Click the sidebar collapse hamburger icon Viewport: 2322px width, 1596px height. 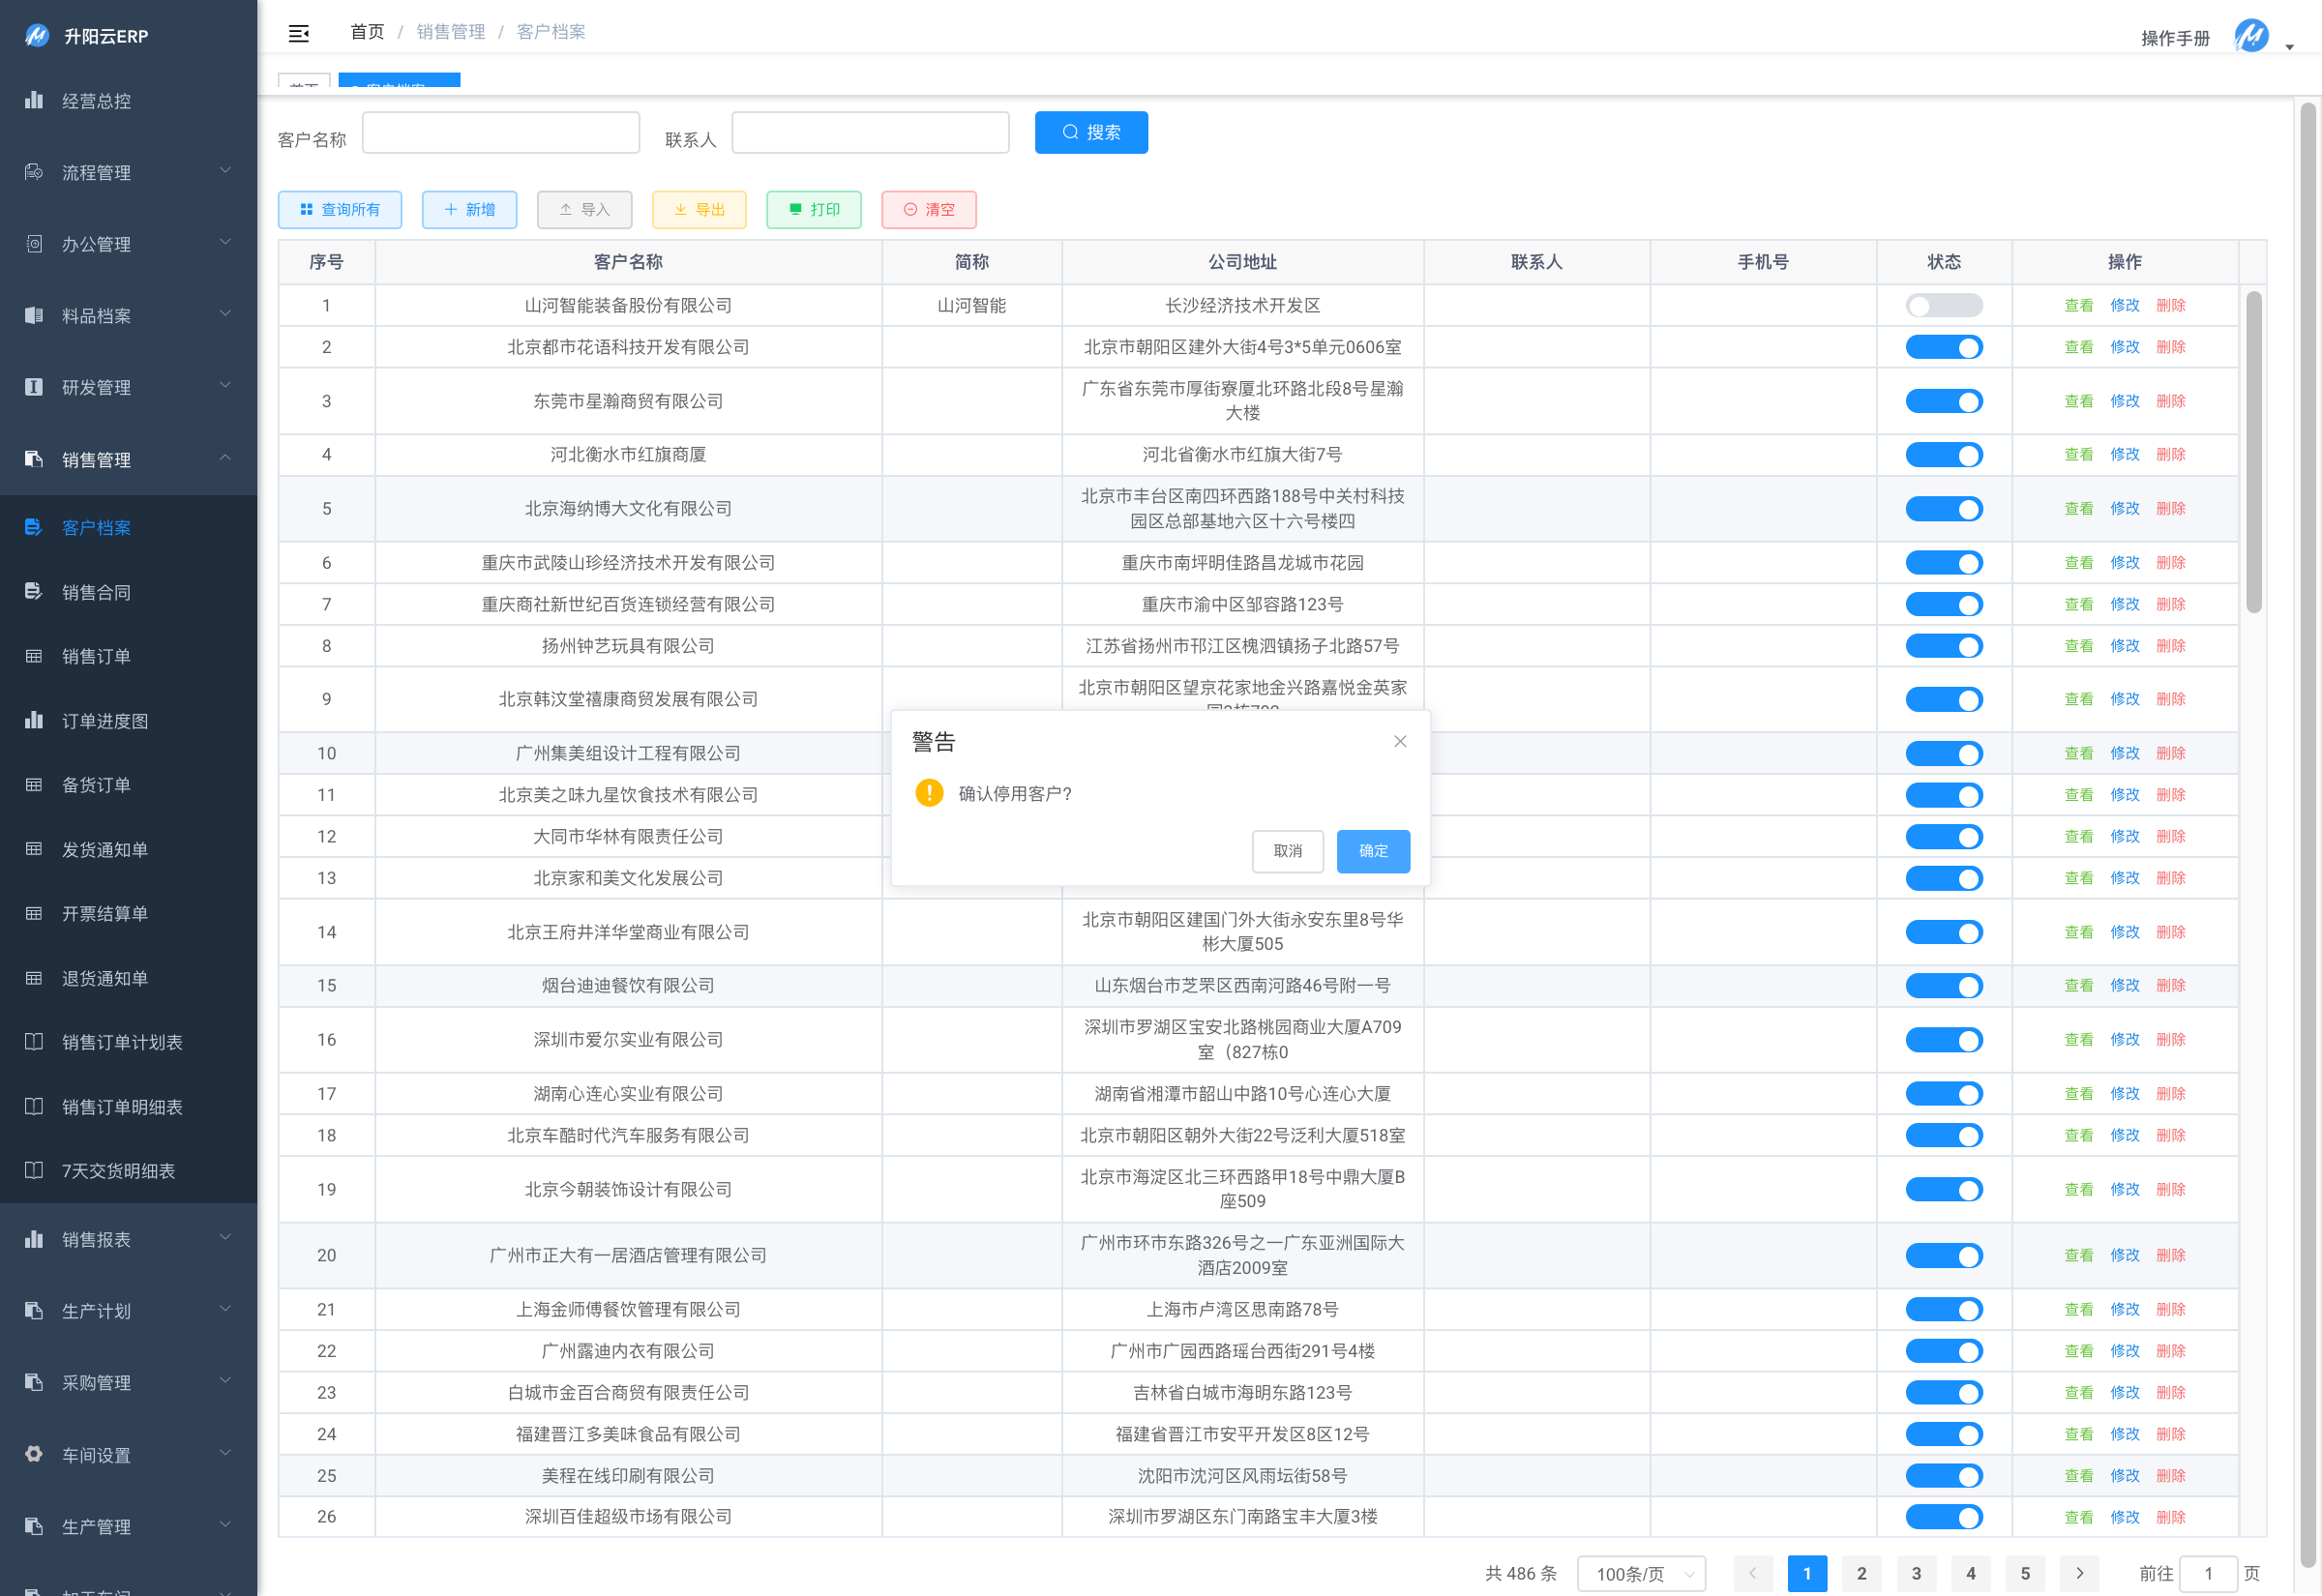[298, 33]
